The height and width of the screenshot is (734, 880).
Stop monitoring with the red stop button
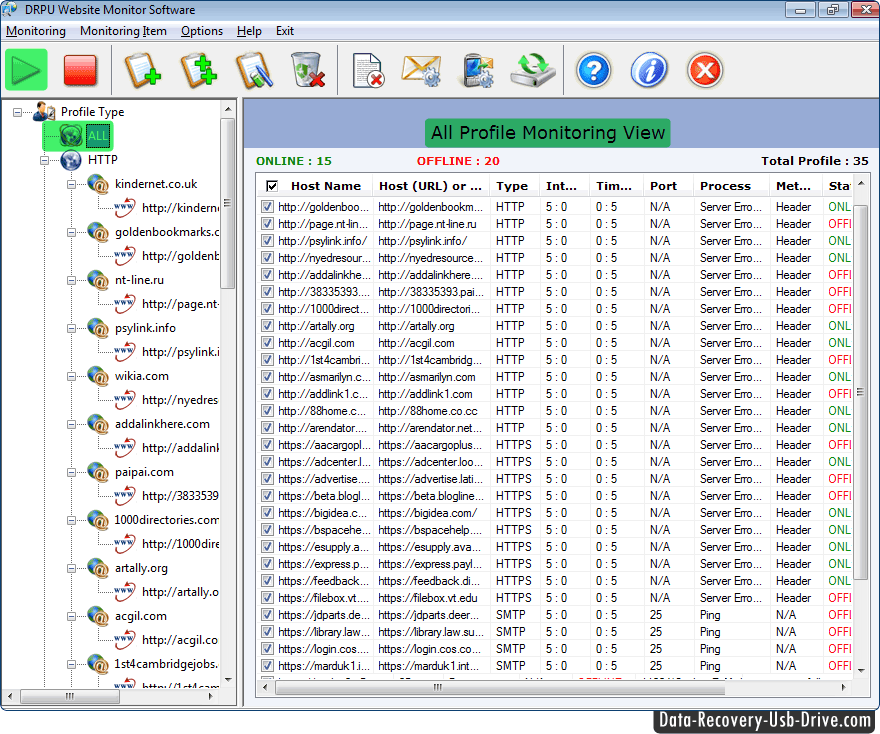(80, 70)
